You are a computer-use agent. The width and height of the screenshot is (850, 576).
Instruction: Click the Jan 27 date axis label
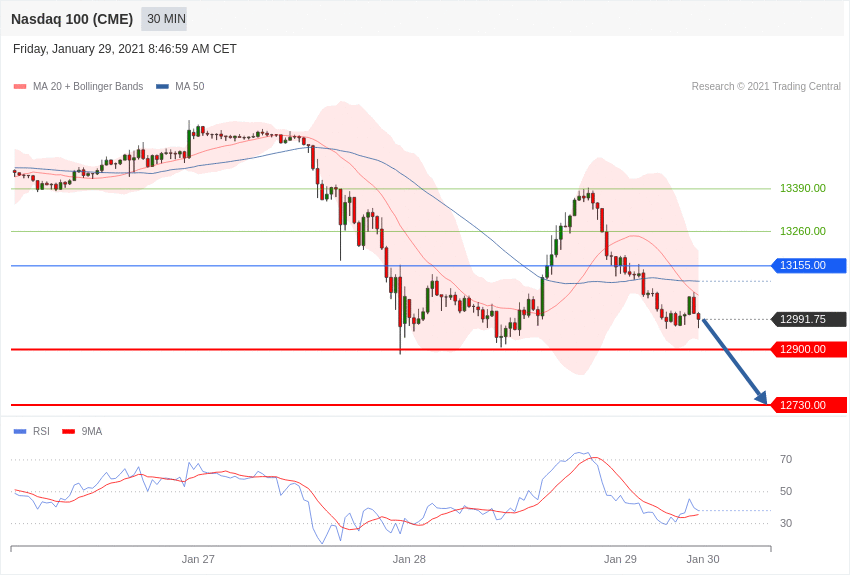tap(198, 559)
